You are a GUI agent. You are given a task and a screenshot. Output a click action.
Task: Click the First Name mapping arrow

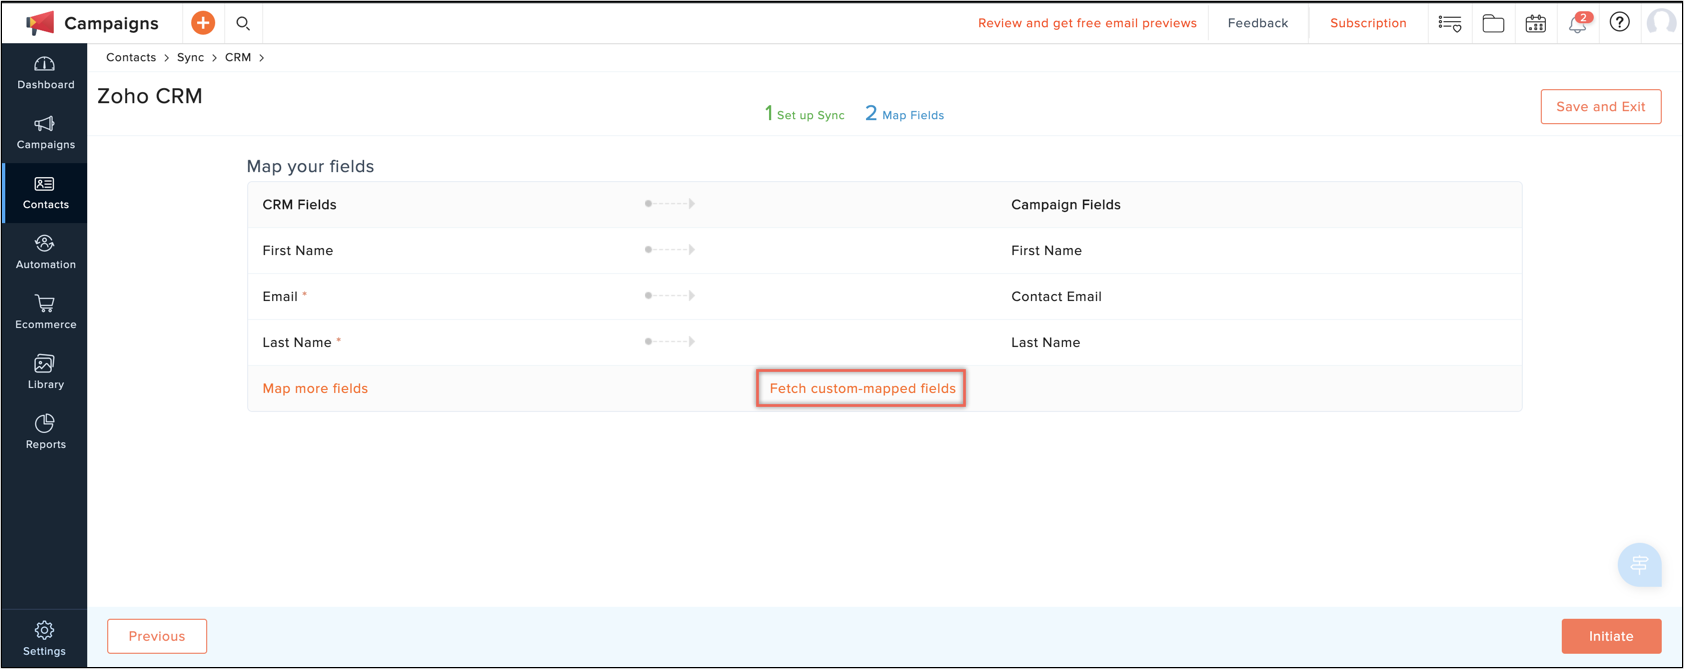(670, 250)
